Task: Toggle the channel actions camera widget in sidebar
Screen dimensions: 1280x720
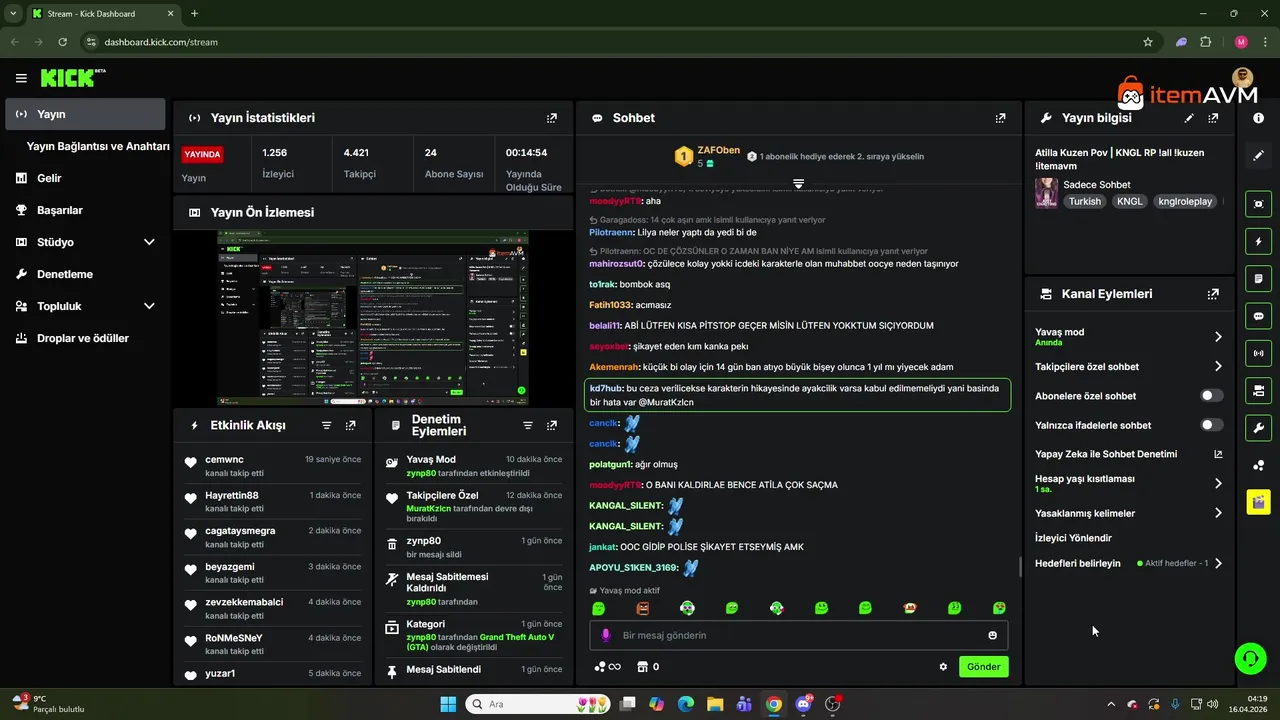Action: coord(1258,390)
